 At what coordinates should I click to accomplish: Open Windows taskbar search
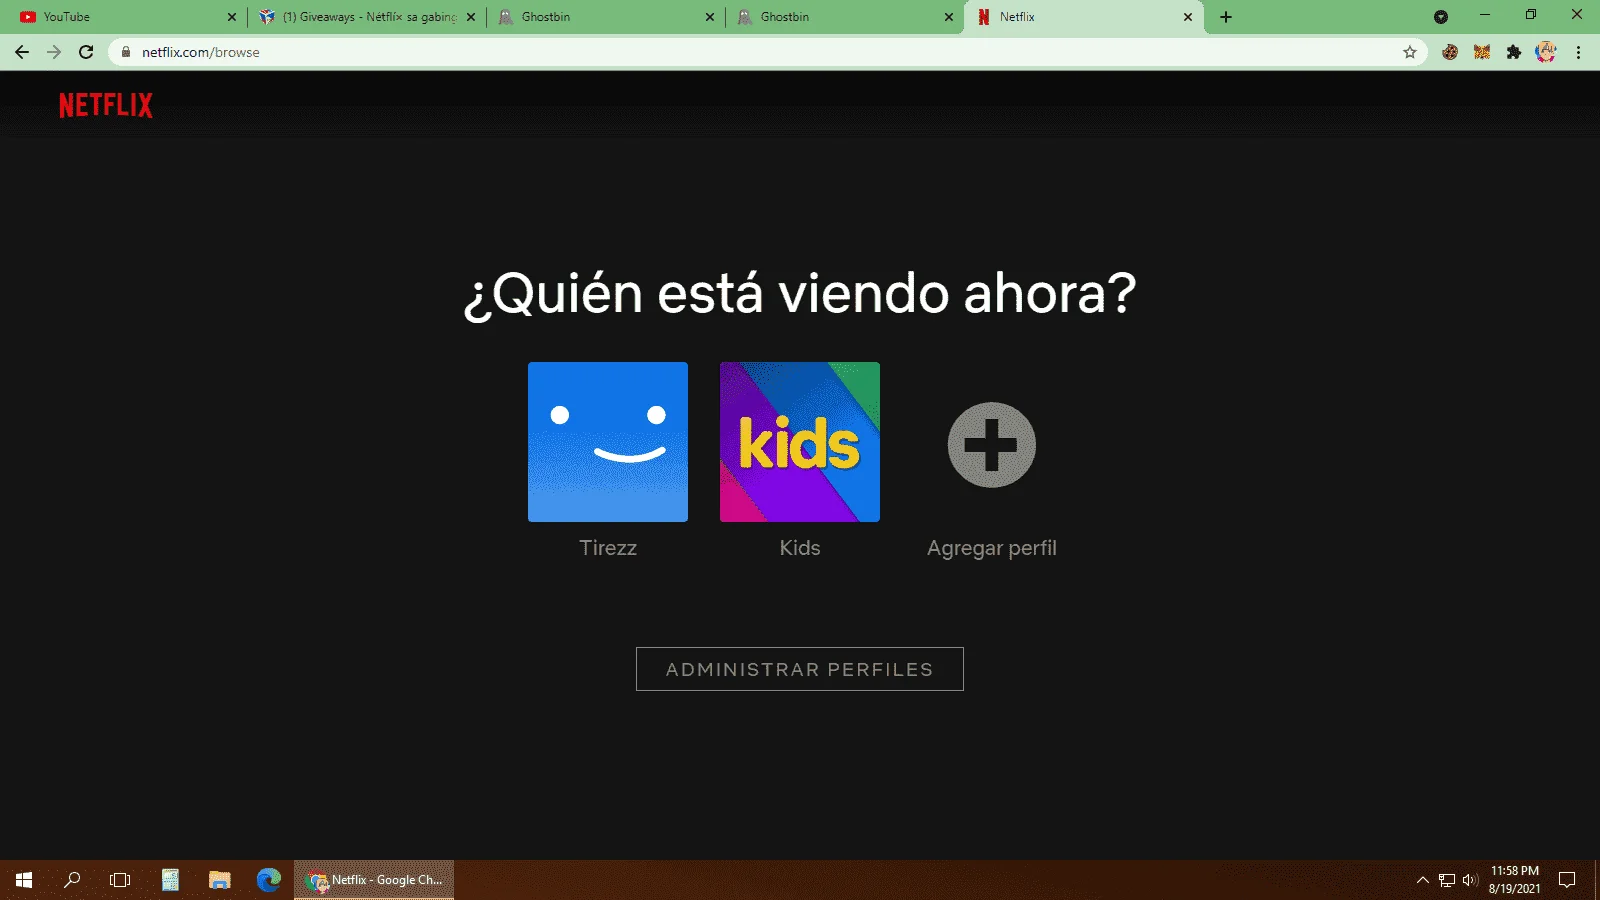click(72, 880)
